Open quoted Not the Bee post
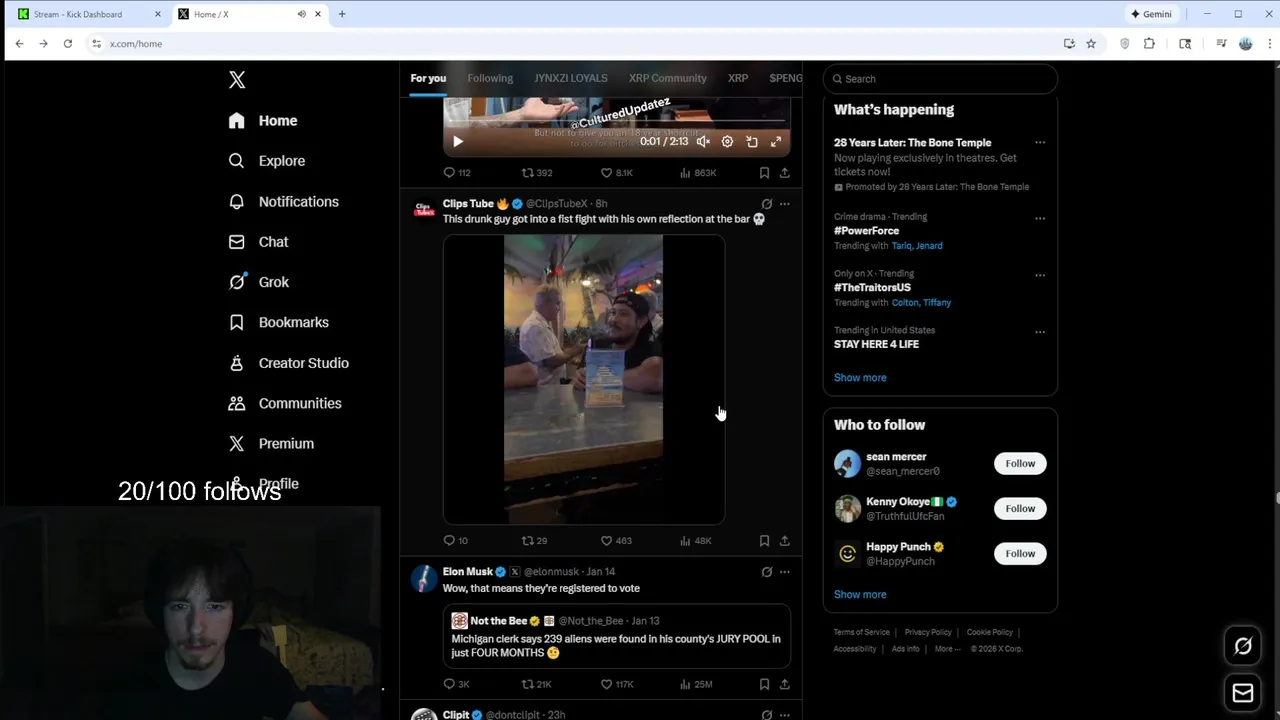The width and height of the screenshot is (1280, 720). coord(617,636)
